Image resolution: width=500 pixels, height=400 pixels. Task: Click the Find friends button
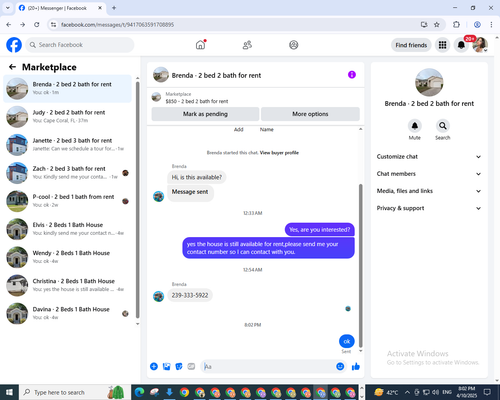(411, 45)
